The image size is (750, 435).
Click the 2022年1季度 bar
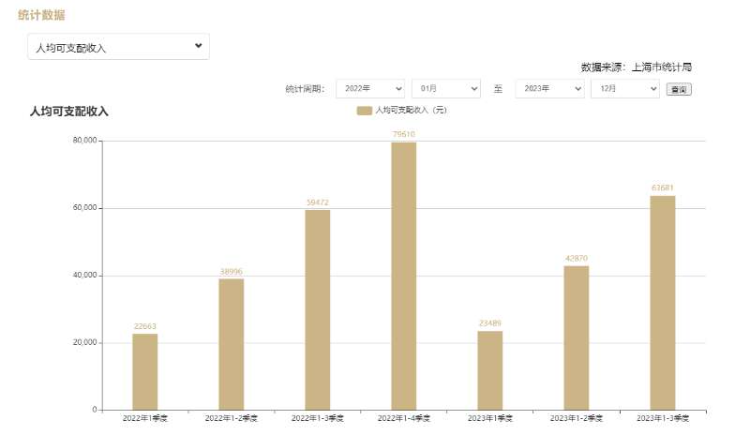[145, 371]
